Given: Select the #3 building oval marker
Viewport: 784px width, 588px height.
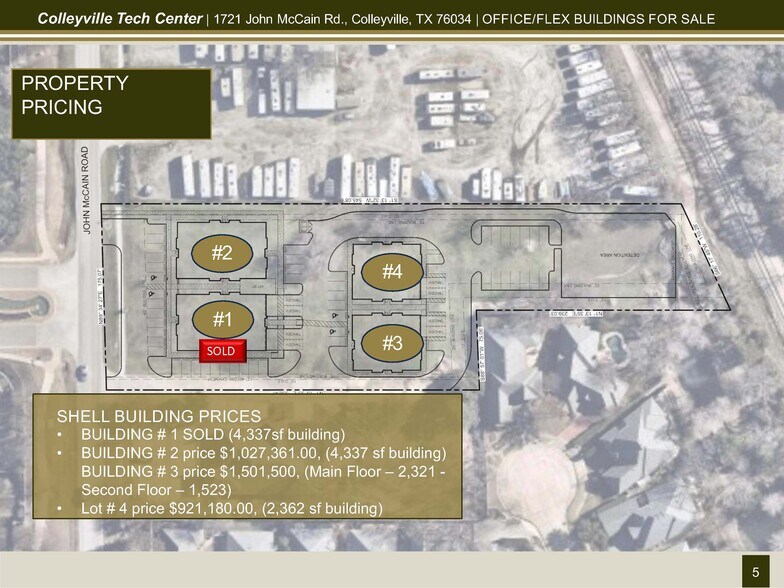Looking at the screenshot, I should click(392, 343).
